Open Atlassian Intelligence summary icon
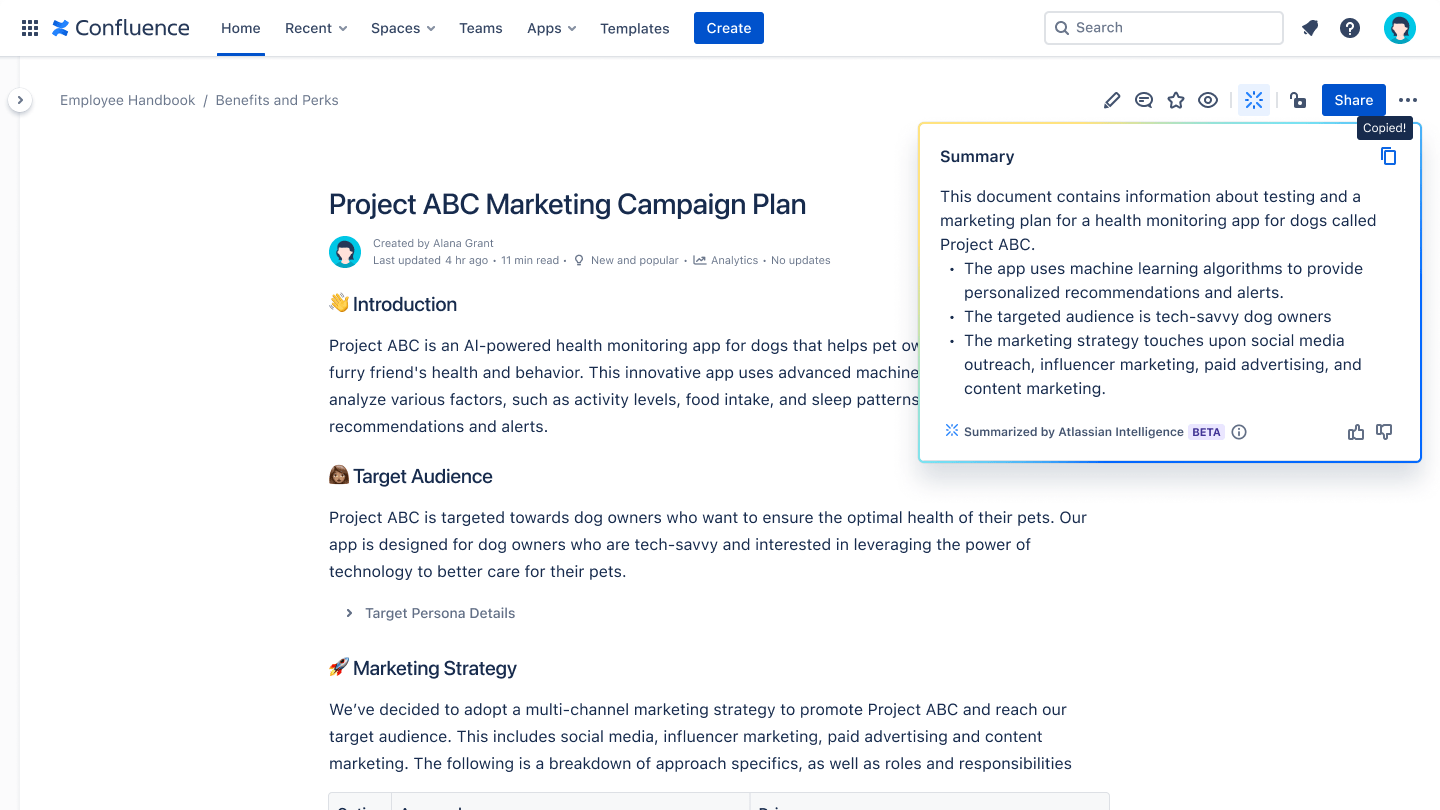Image resolution: width=1440 pixels, height=810 pixels. (x=1254, y=100)
